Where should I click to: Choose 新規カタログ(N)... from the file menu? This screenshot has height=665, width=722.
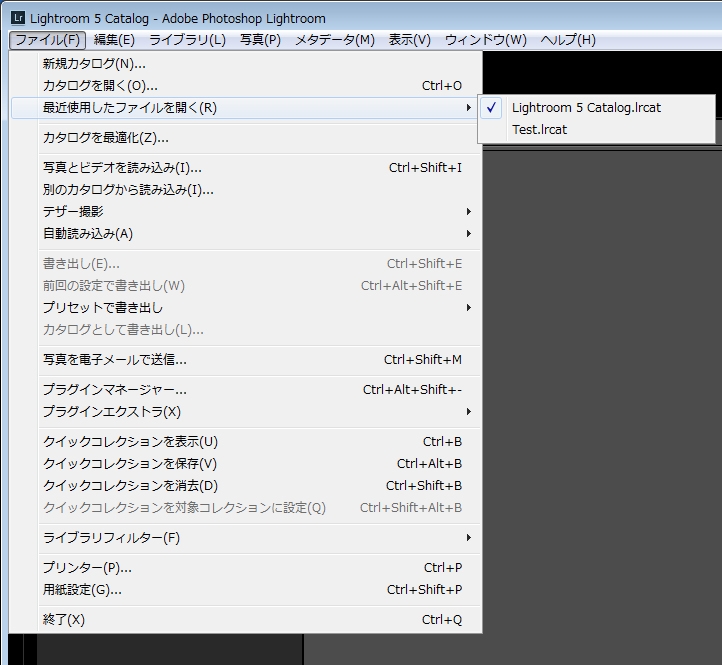(x=246, y=64)
